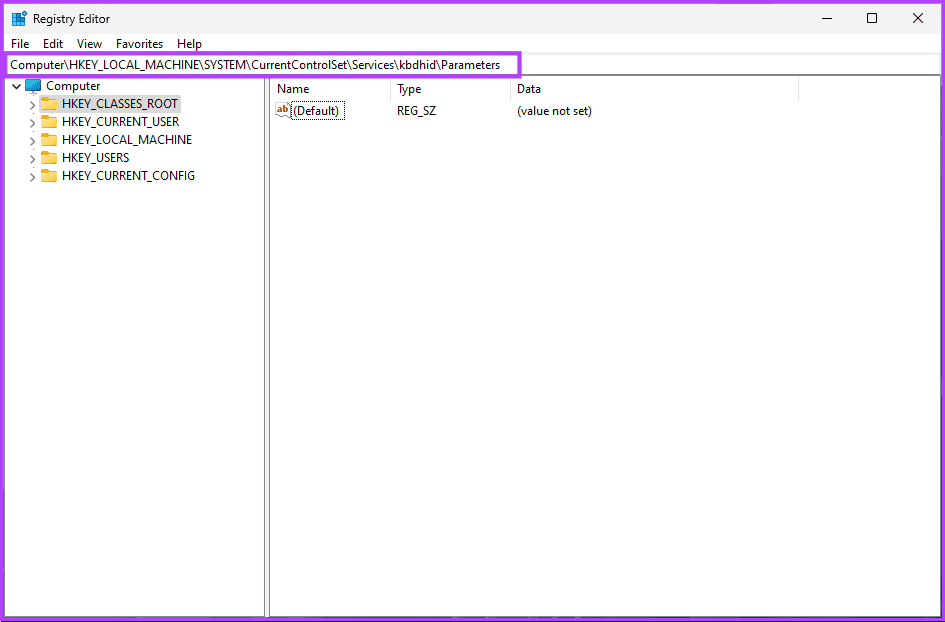Viewport: 945px width, 622px height.
Task: Click the HKEY_CURRENT_CONFIG folder icon
Action: pyautogui.click(x=49, y=176)
